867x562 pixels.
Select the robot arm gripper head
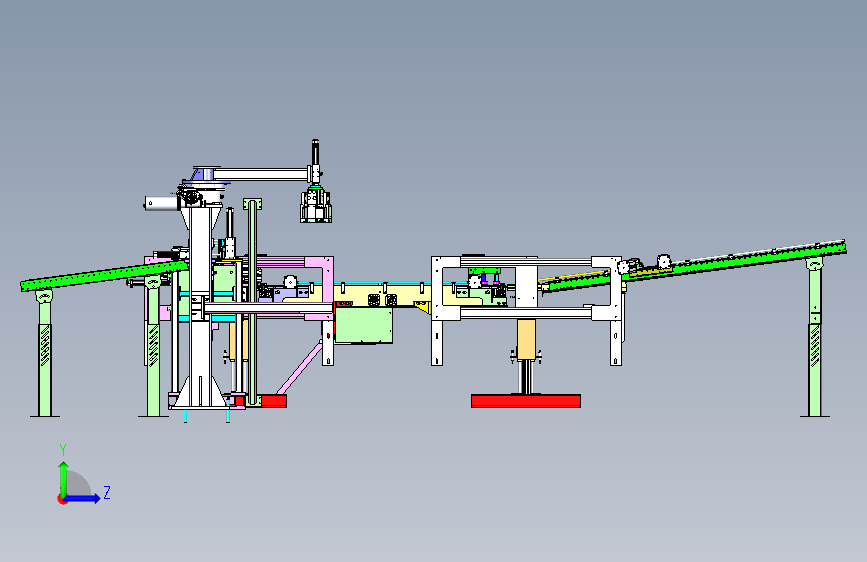[316, 206]
